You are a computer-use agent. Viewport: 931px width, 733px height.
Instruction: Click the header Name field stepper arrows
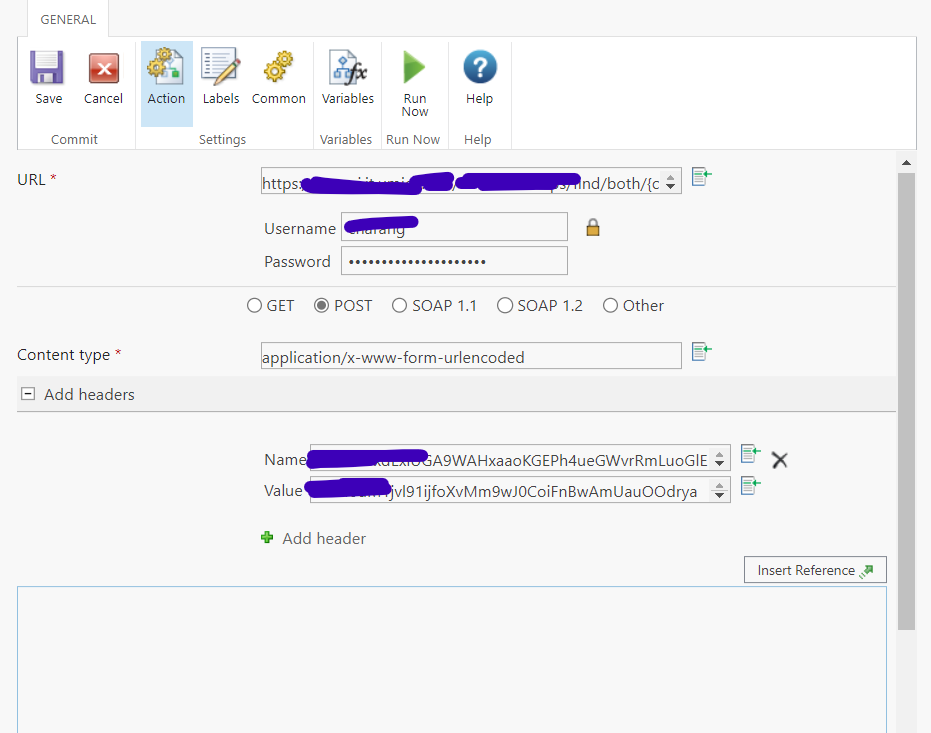point(719,459)
